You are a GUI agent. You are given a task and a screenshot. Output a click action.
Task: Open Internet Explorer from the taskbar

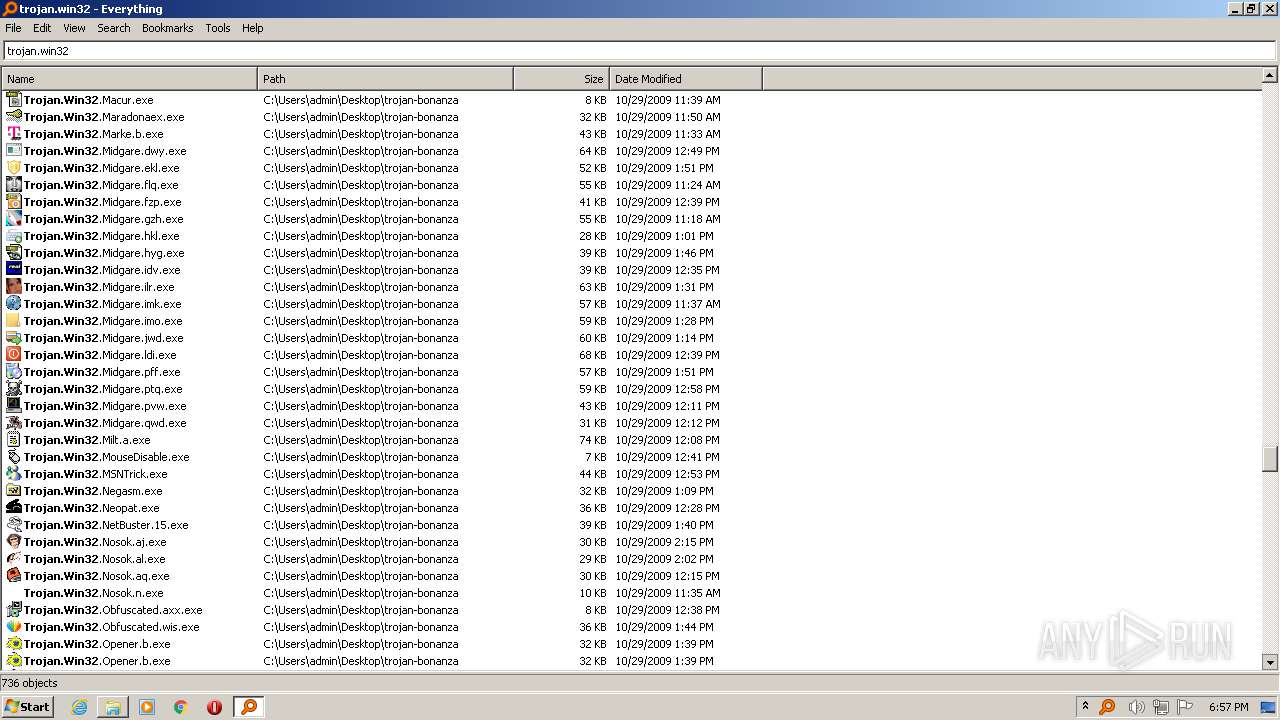click(79, 707)
